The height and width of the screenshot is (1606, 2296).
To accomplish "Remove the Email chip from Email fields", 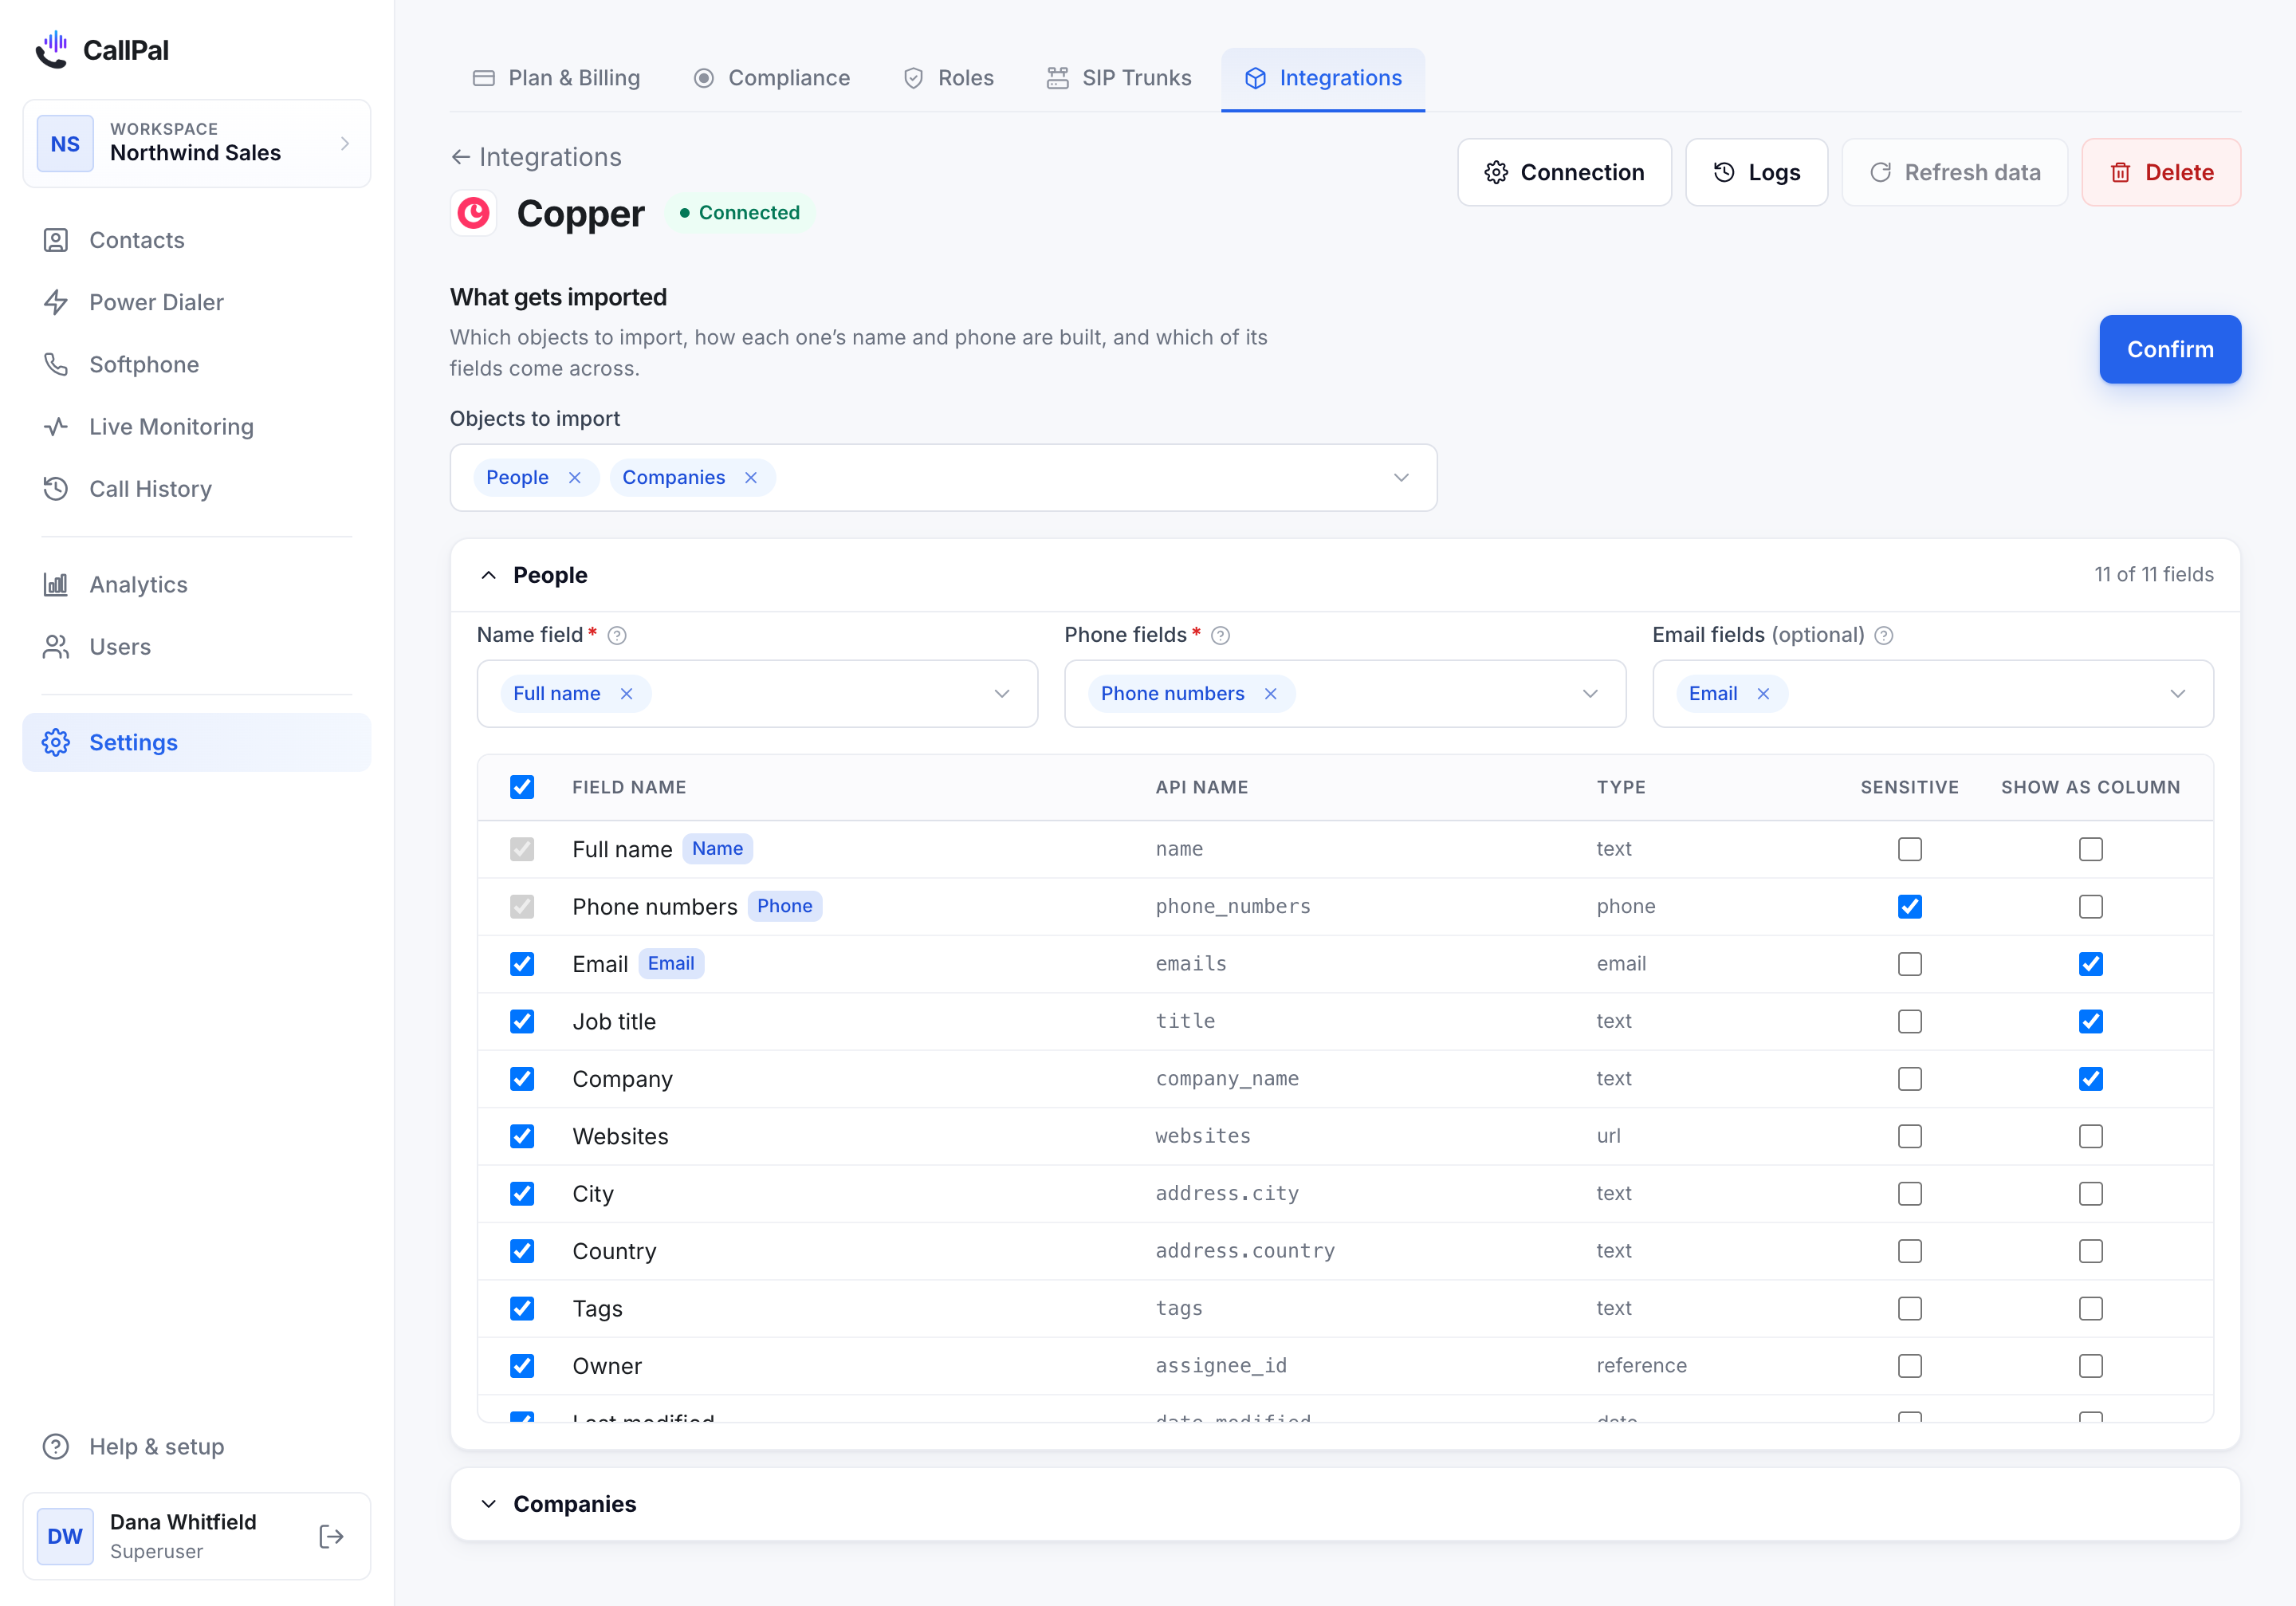I will pyautogui.click(x=1764, y=694).
